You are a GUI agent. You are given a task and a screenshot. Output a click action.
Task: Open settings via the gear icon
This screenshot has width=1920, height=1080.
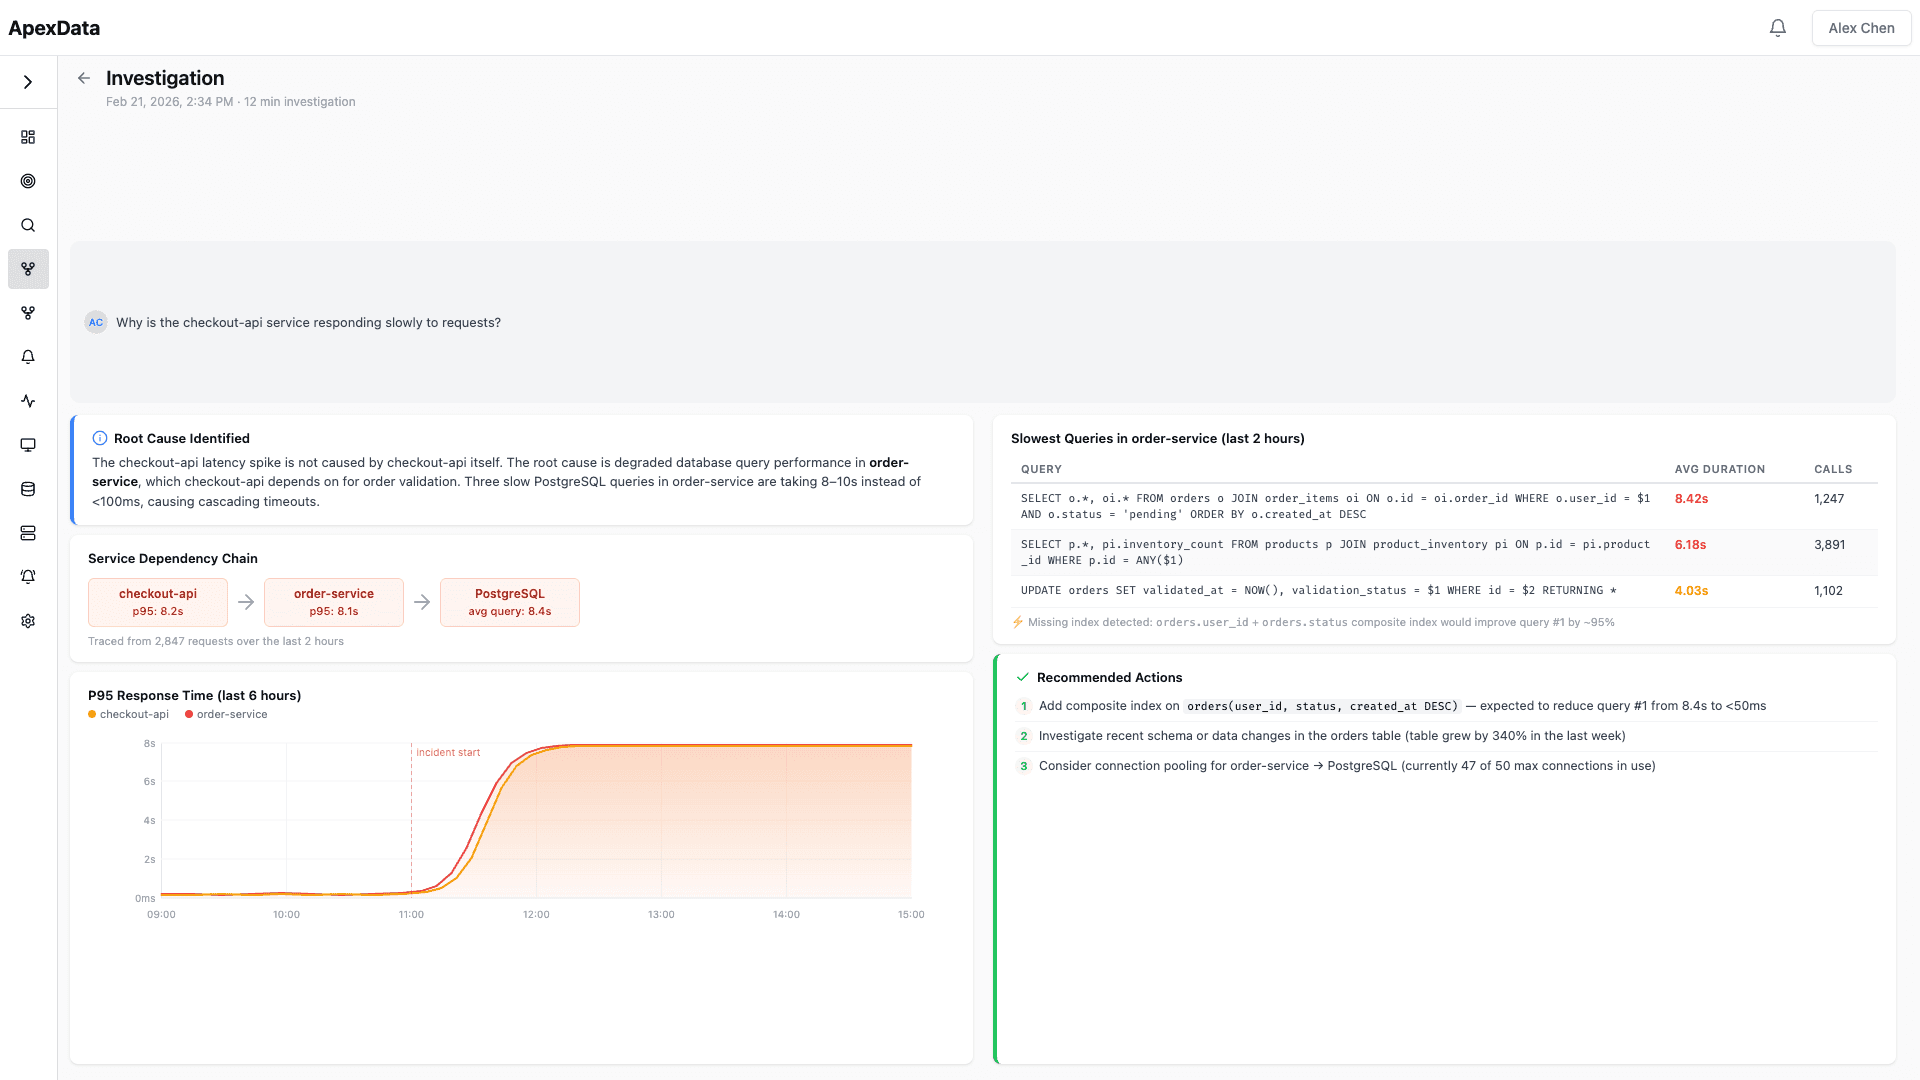pyautogui.click(x=28, y=621)
